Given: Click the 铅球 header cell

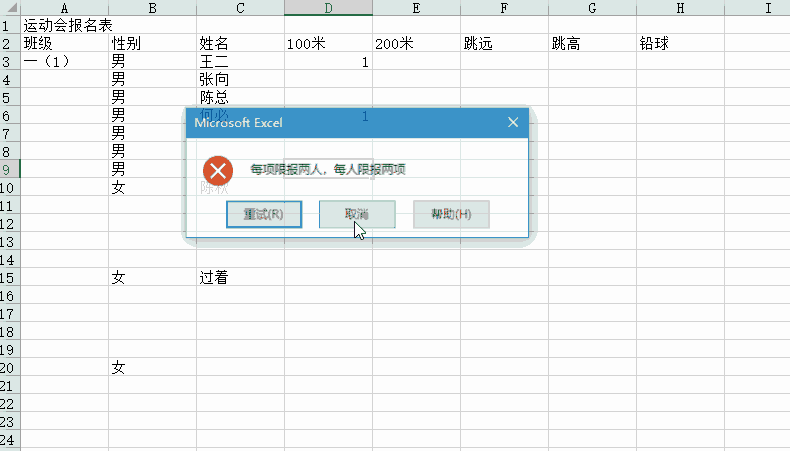Looking at the screenshot, I should click(x=680, y=43).
